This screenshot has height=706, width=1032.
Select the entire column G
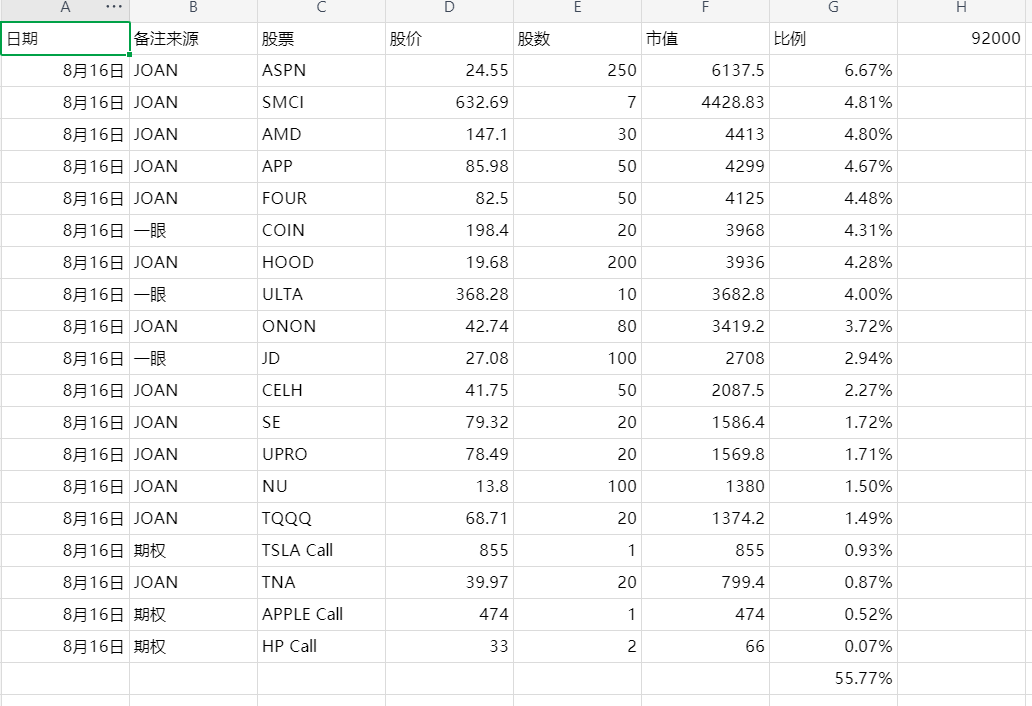833,8
